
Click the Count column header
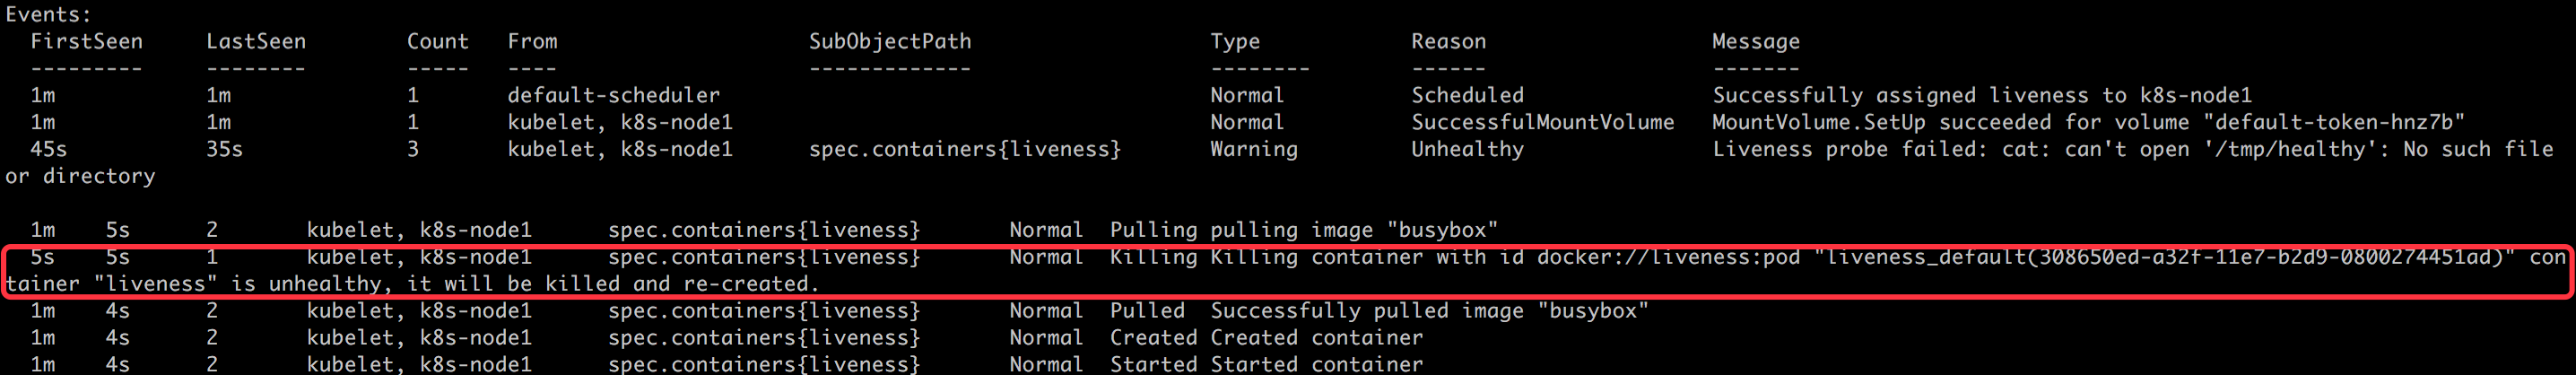tap(437, 41)
